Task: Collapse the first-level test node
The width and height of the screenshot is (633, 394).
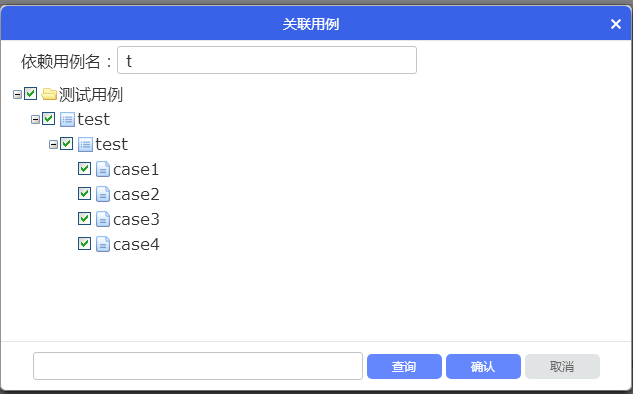Action: tap(36, 119)
